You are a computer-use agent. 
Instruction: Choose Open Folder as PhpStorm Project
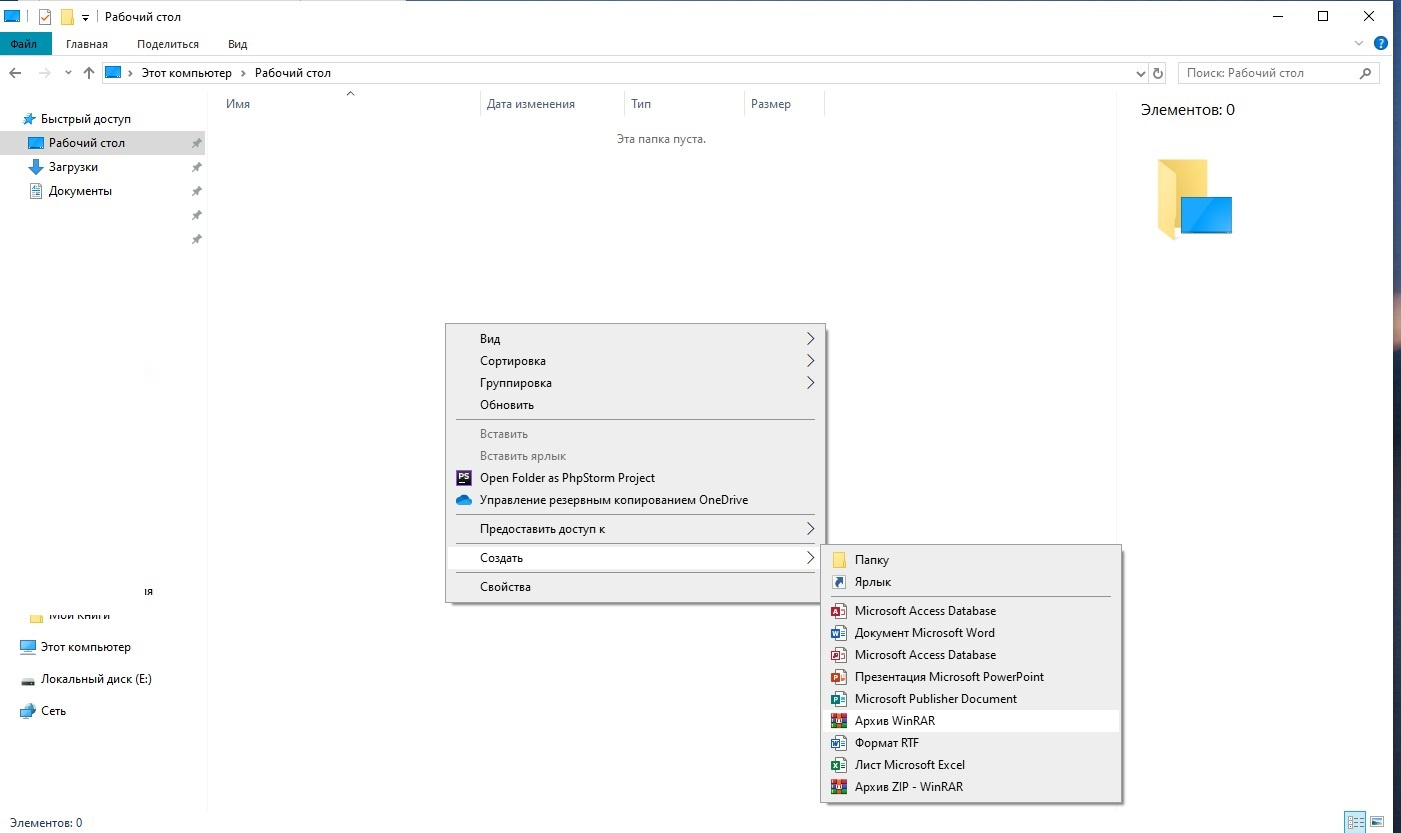click(x=635, y=478)
